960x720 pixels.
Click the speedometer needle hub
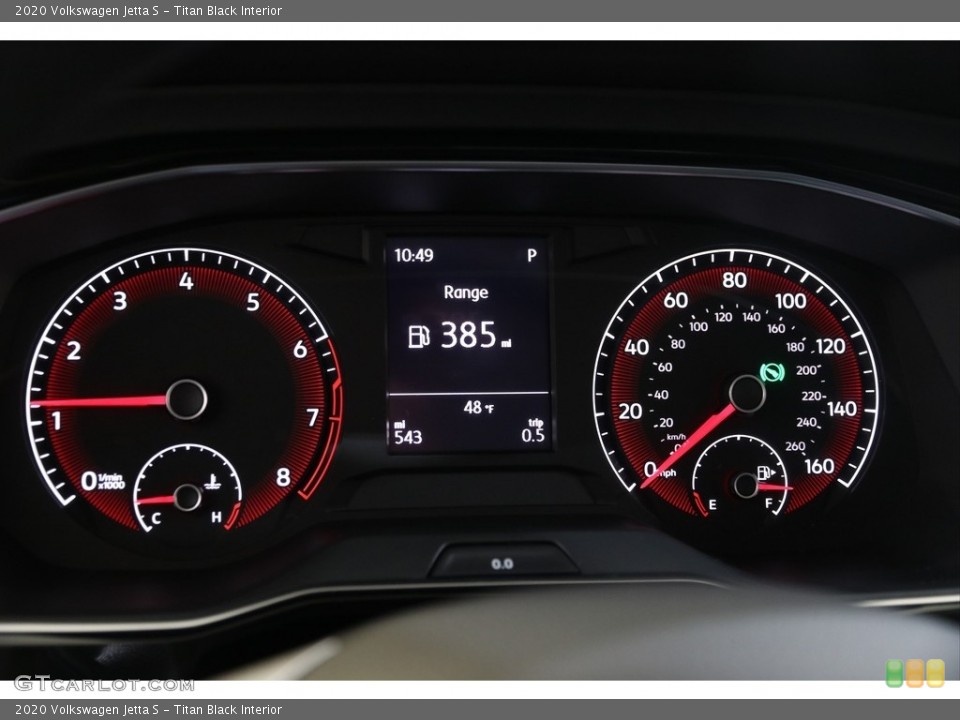tap(747, 393)
